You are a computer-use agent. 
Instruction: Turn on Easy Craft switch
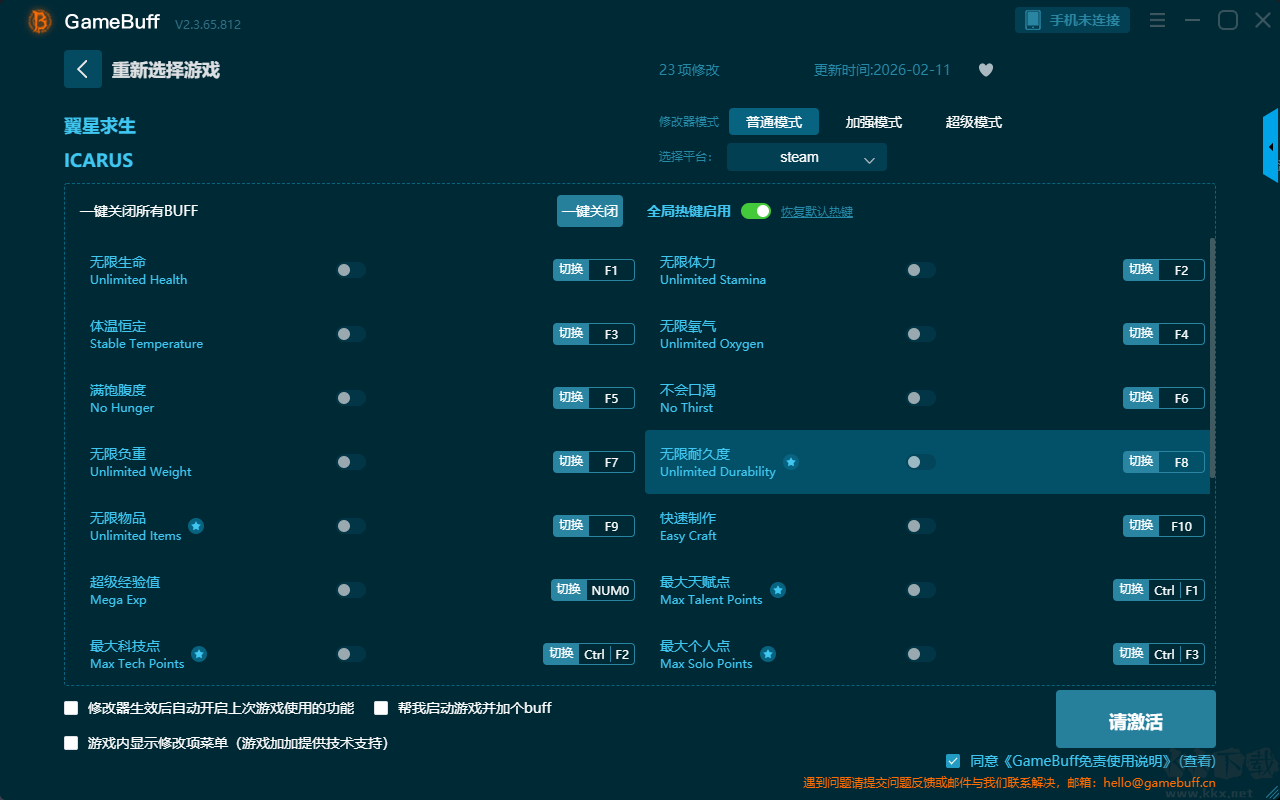[x=921, y=526]
